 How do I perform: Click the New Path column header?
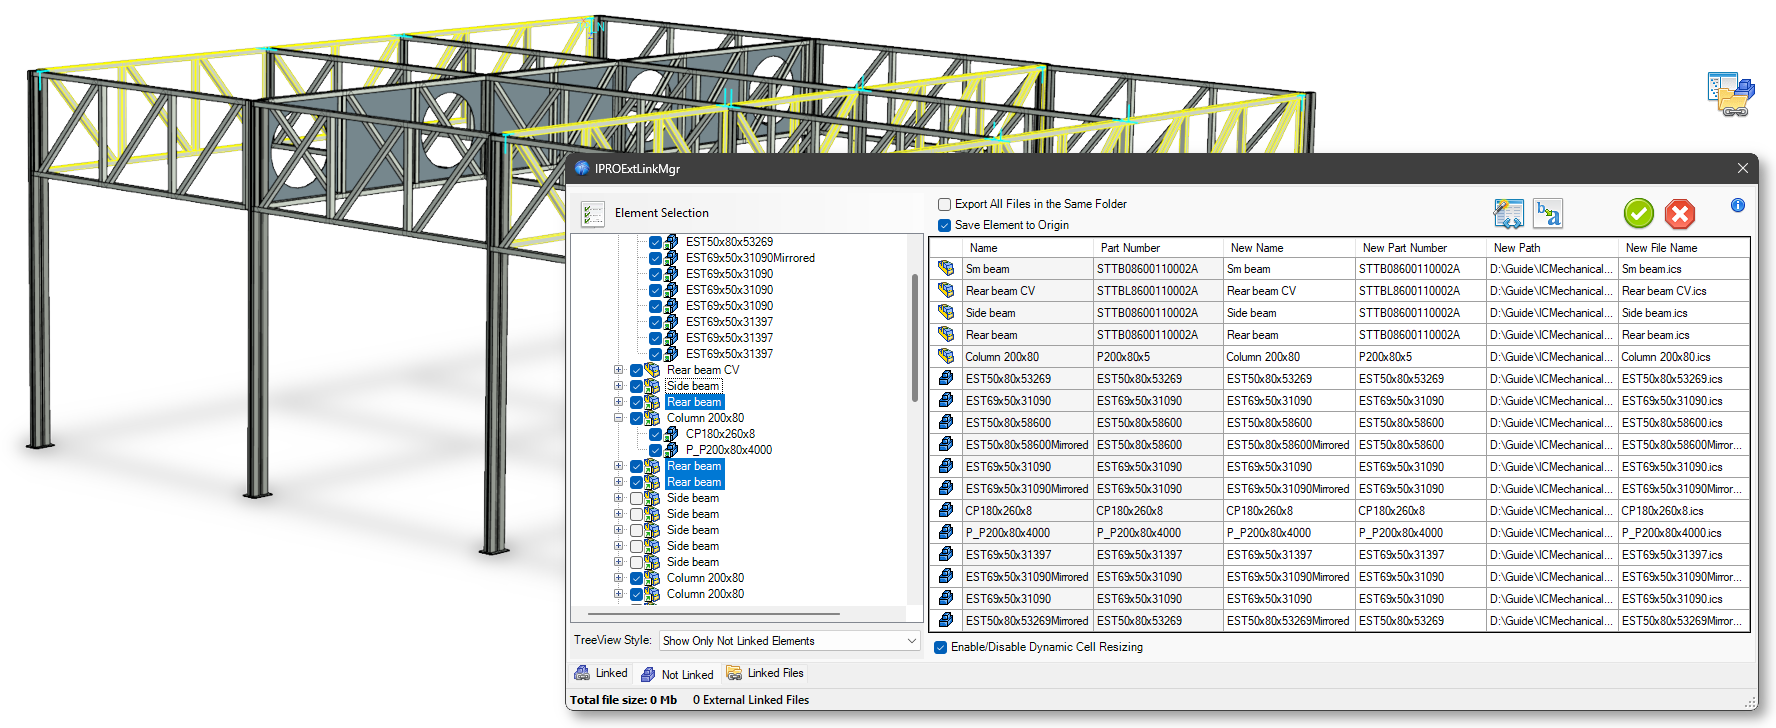pos(1552,248)
